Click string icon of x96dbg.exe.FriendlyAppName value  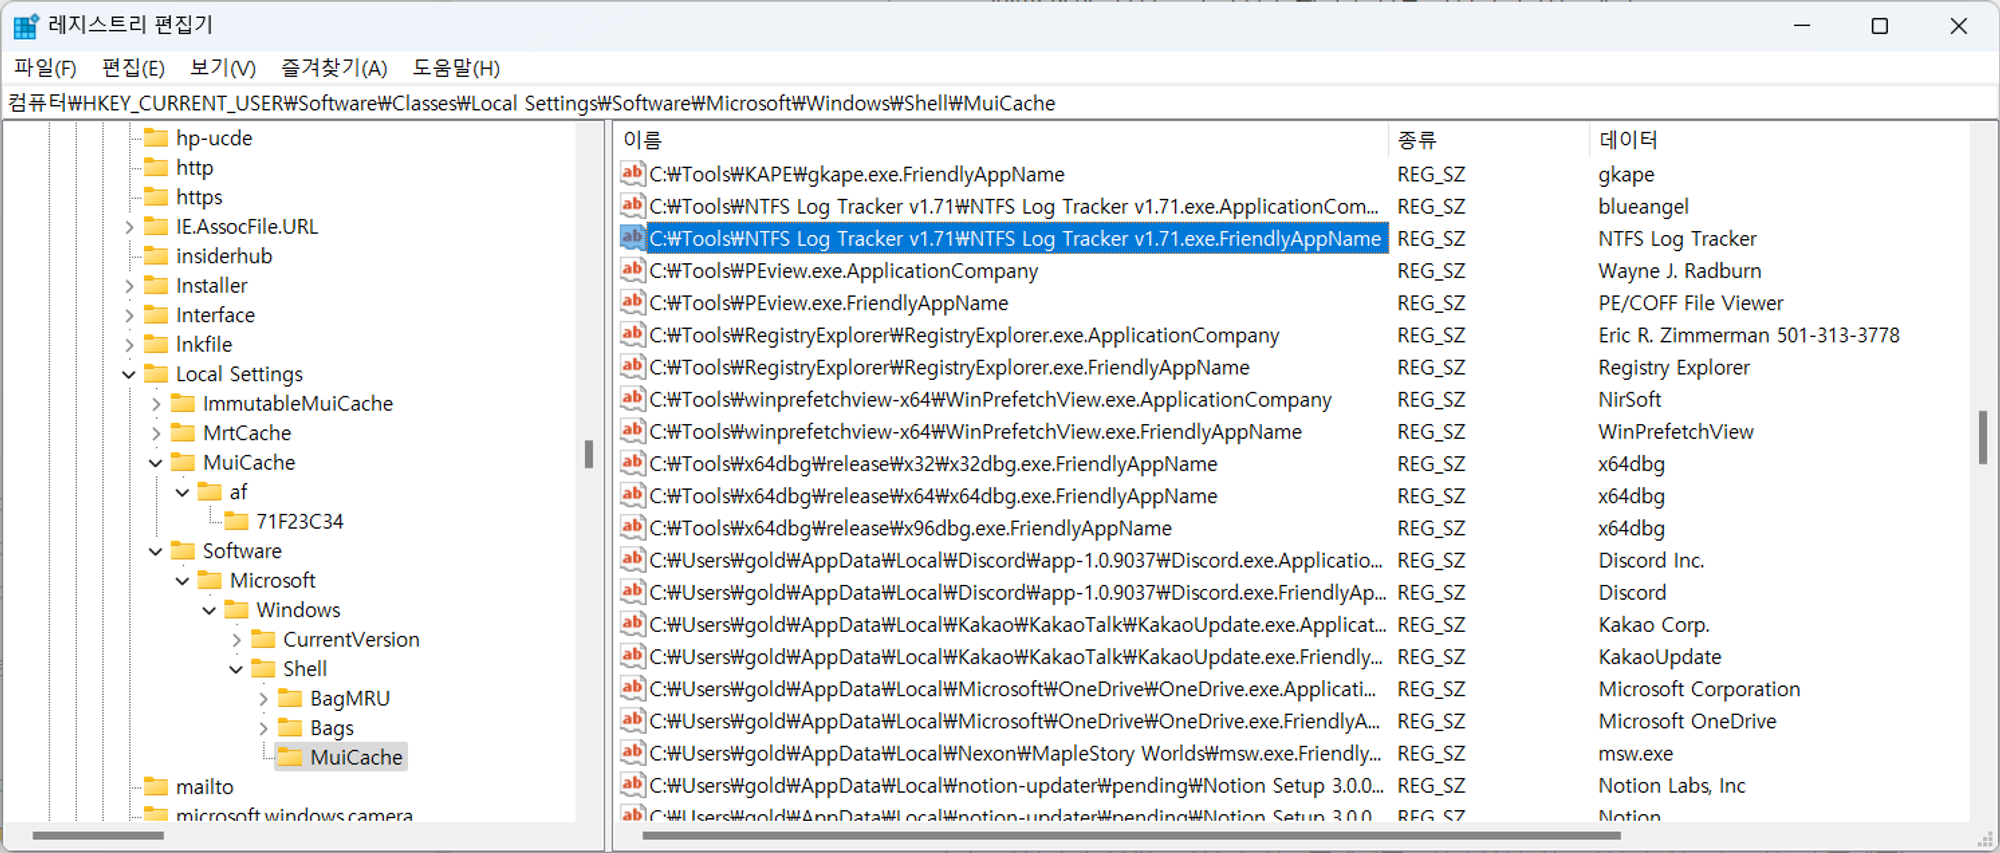coord(632,528)
